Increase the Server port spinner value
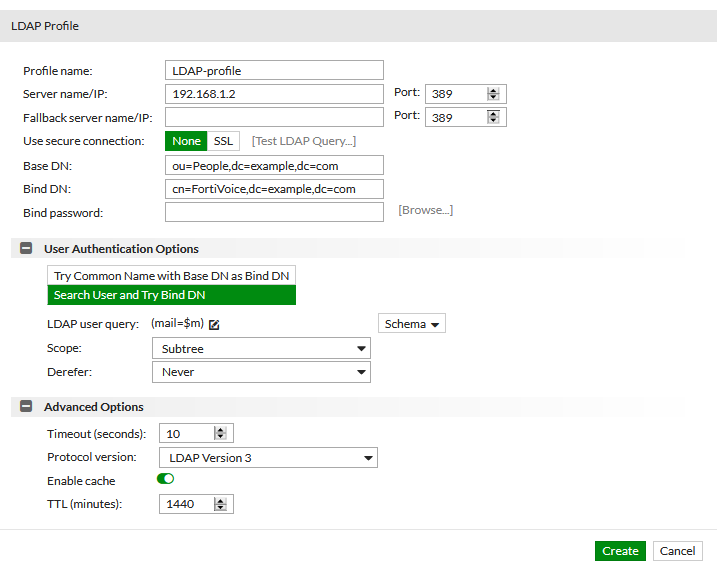 [x=493, y=91]
